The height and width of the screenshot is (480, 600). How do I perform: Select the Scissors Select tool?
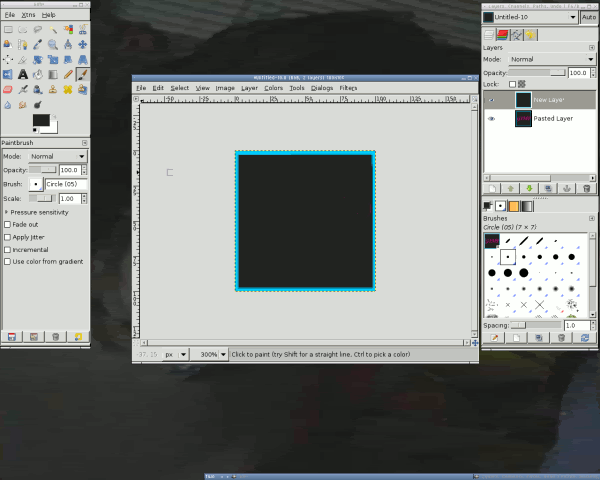click(83, 29)
